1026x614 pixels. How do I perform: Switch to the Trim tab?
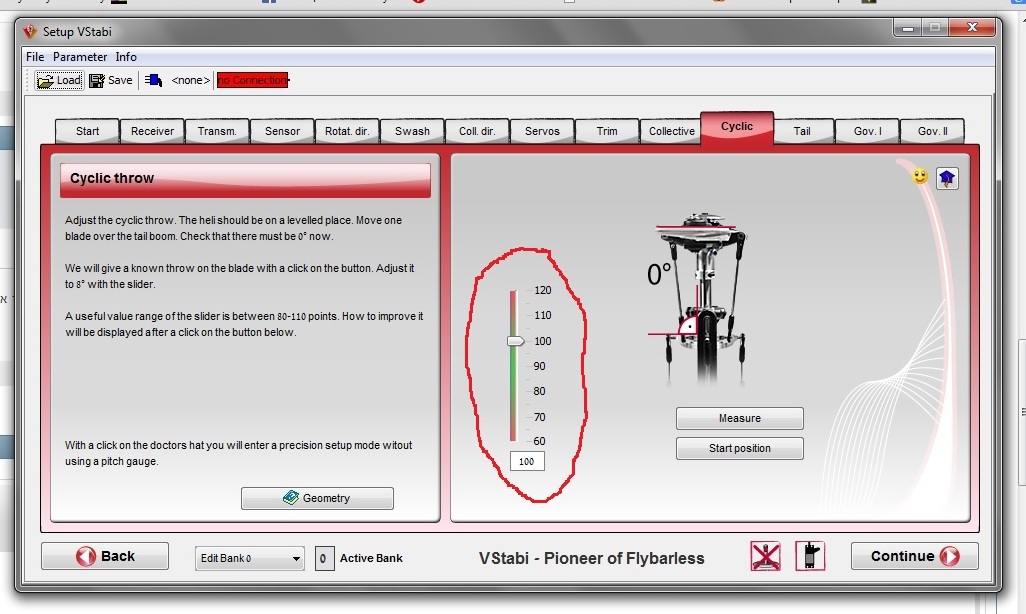point(607,131)
